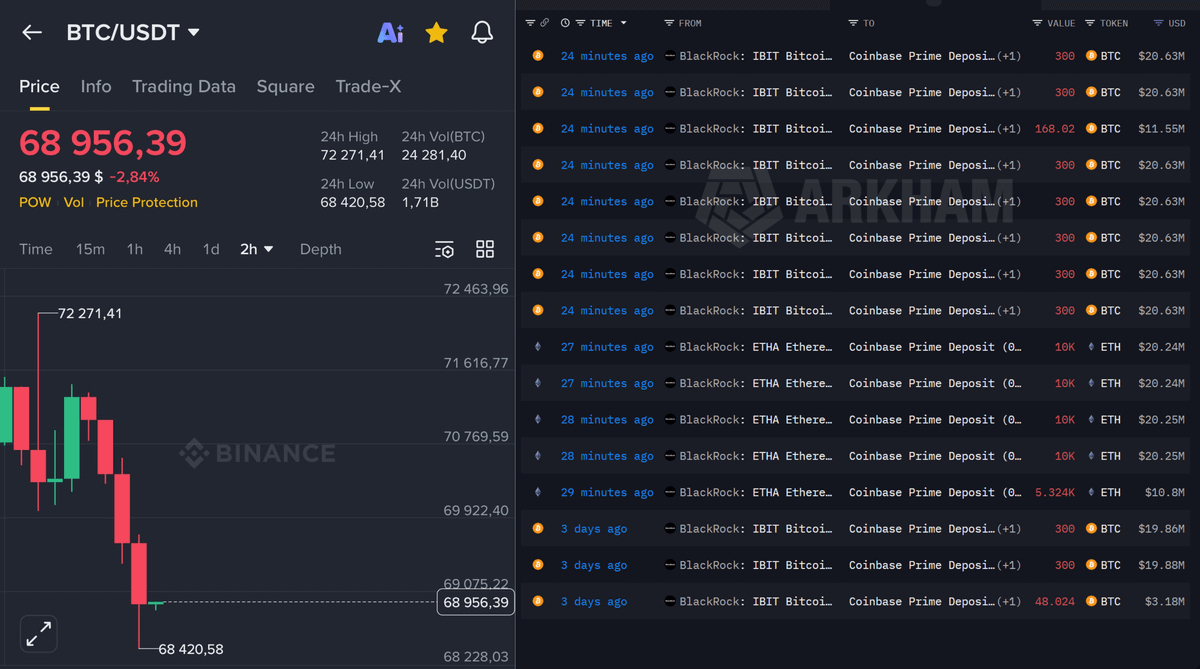Click the $19.88M USD amount
This screenshot has height=669, width=1200.
click(x=1162, y=565)
